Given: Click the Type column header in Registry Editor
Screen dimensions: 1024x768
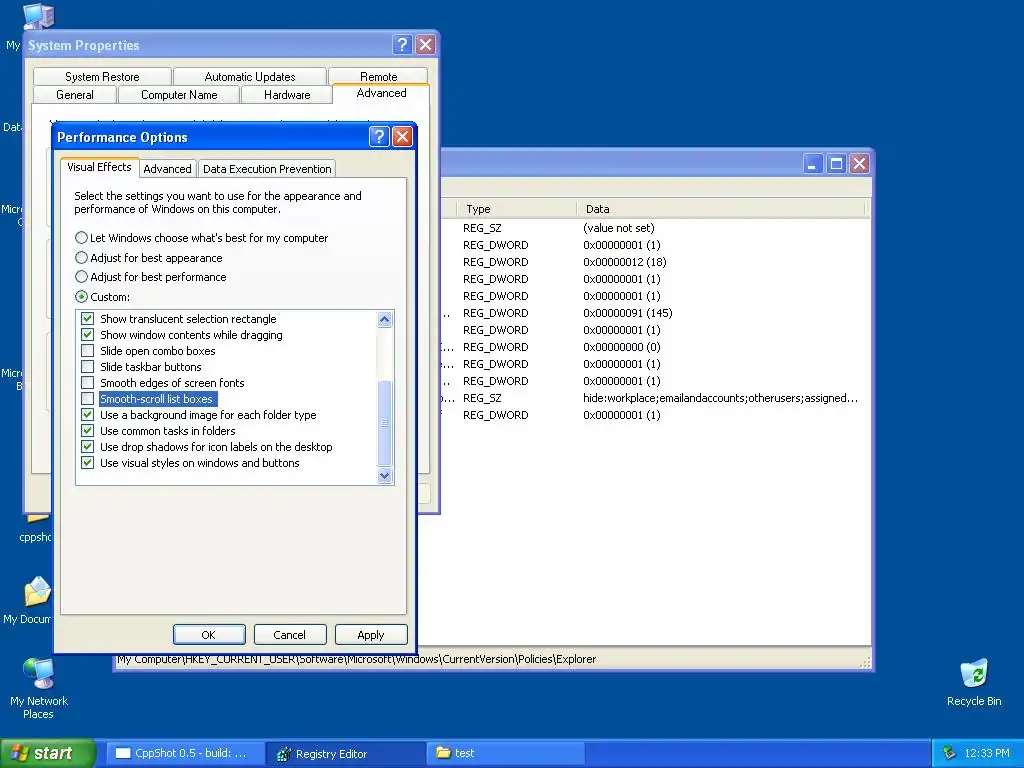Looking at the screenshot, I should (x=516, y=209).
